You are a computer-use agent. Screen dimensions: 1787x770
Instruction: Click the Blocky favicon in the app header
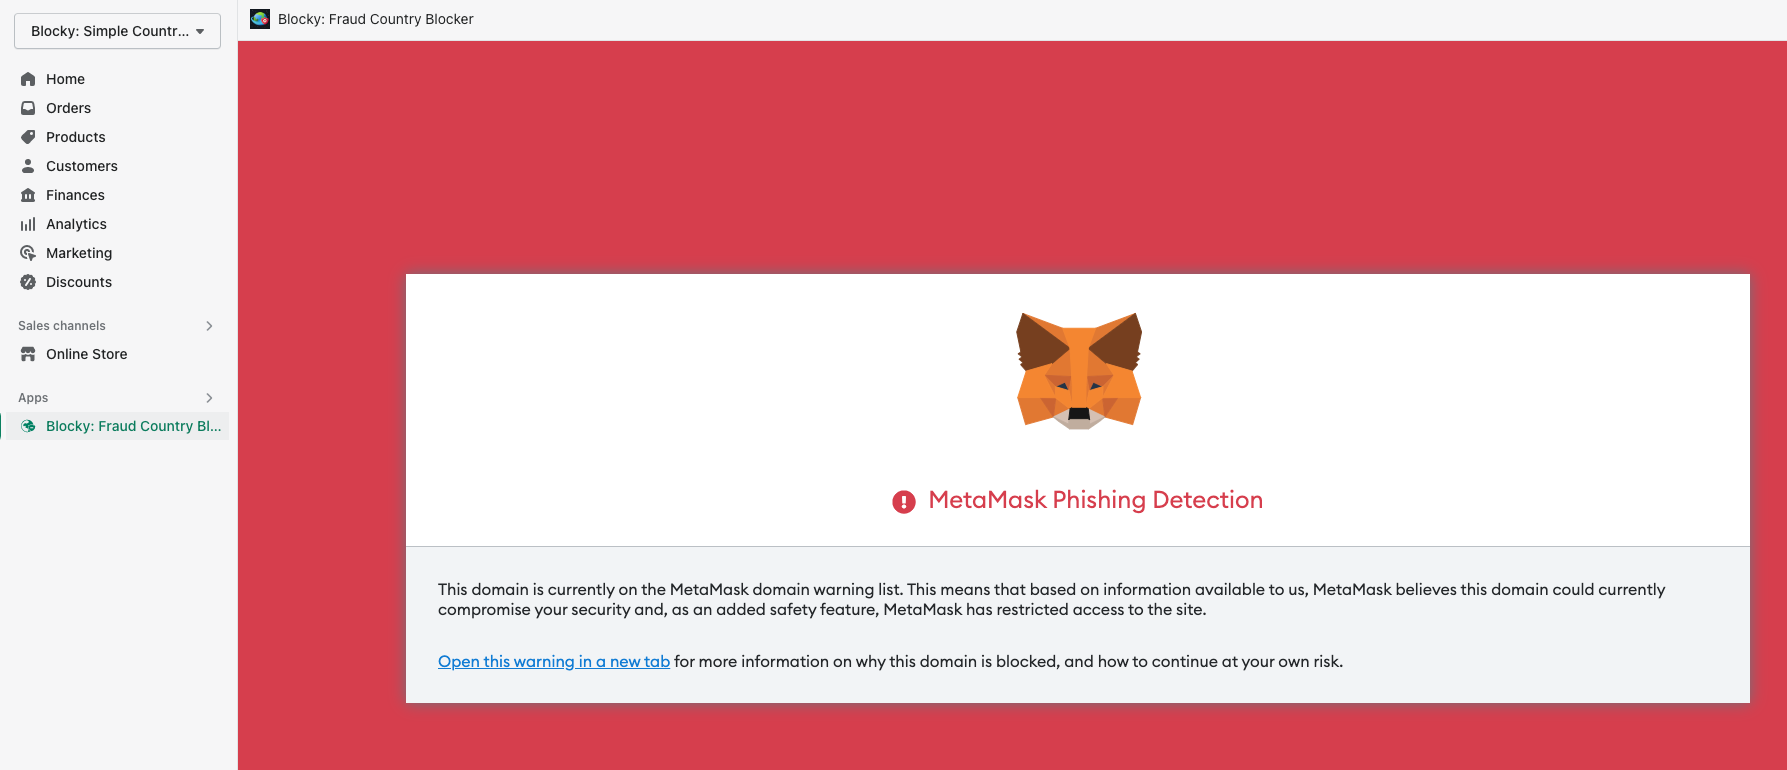pos(260,18)
